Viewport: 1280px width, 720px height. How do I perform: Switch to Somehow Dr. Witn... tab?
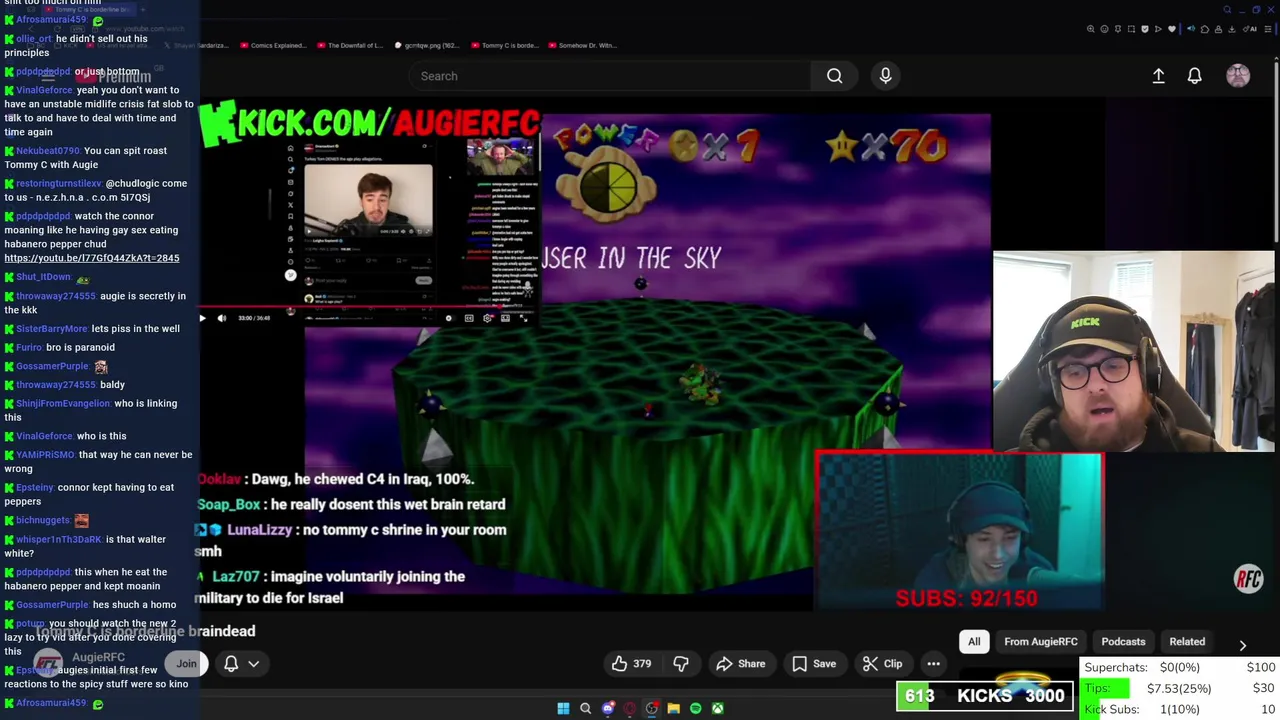click(581, 45)
